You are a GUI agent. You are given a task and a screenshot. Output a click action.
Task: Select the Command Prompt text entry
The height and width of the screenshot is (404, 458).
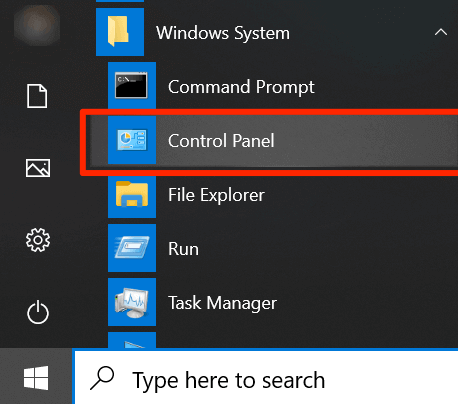[x=241, y=87]
